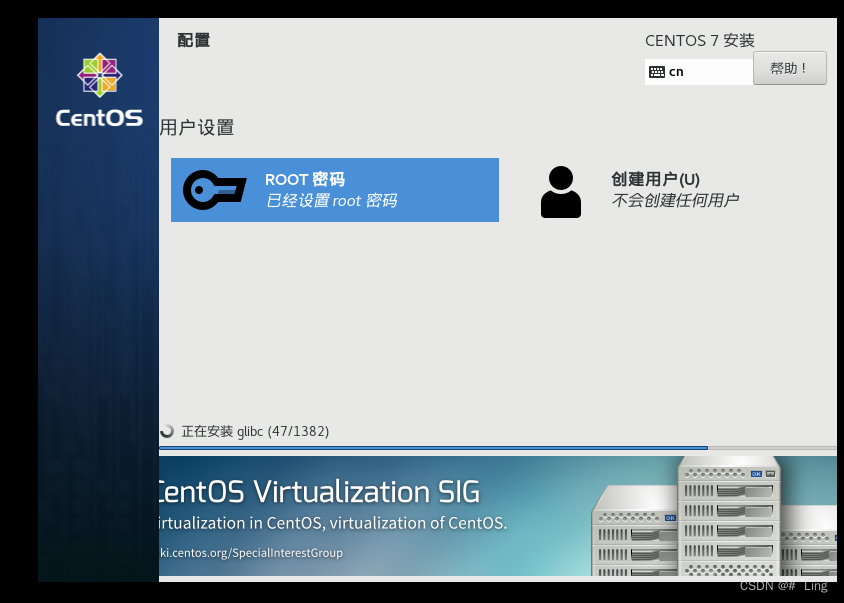
Task: Click the 已经设置 root 密码 status text
Action: tap(331, 201)
